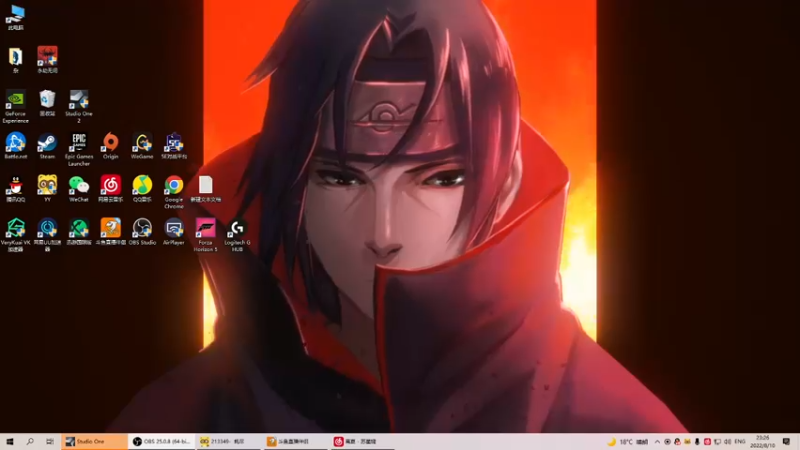Select the Origin desktop shortcut
This screenshot has width=800, height=450.
click(111, 146)
